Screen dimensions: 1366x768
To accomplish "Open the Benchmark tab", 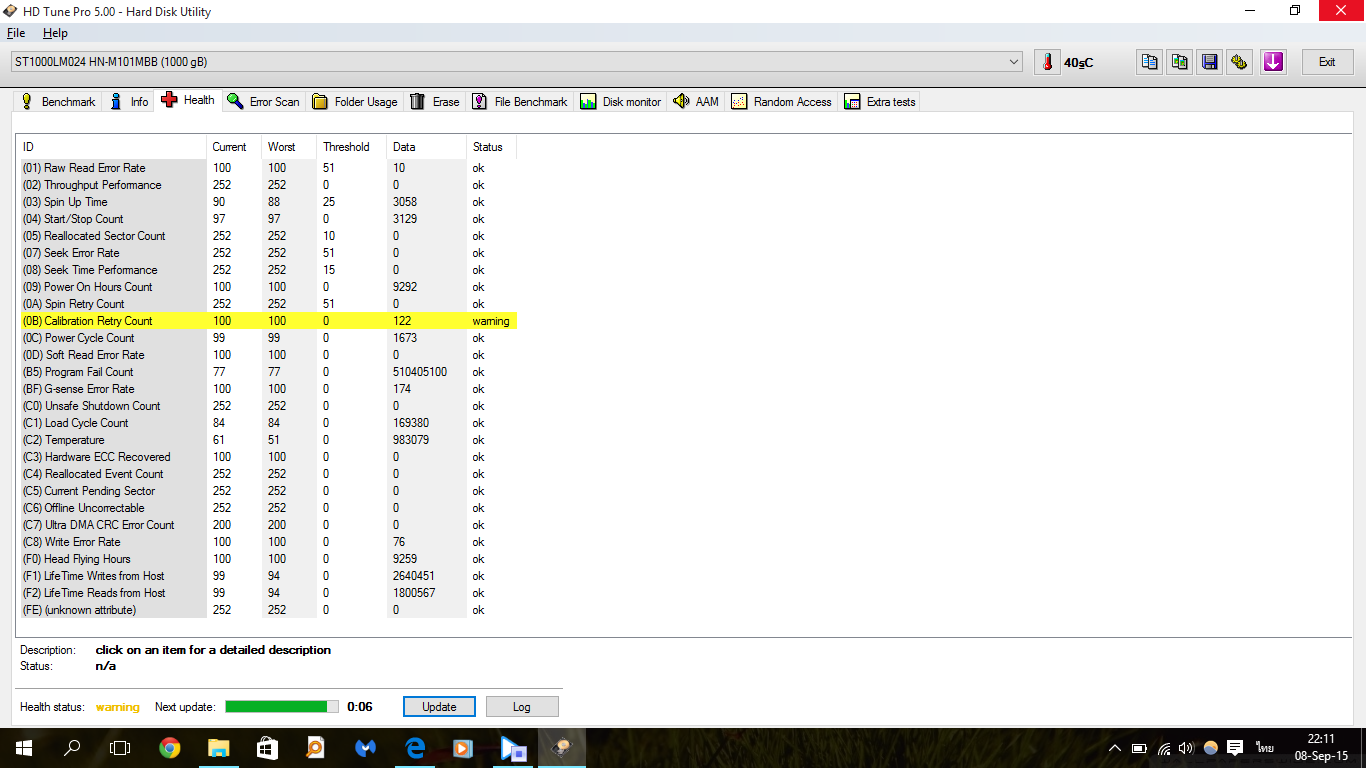I will coord(58,101).
